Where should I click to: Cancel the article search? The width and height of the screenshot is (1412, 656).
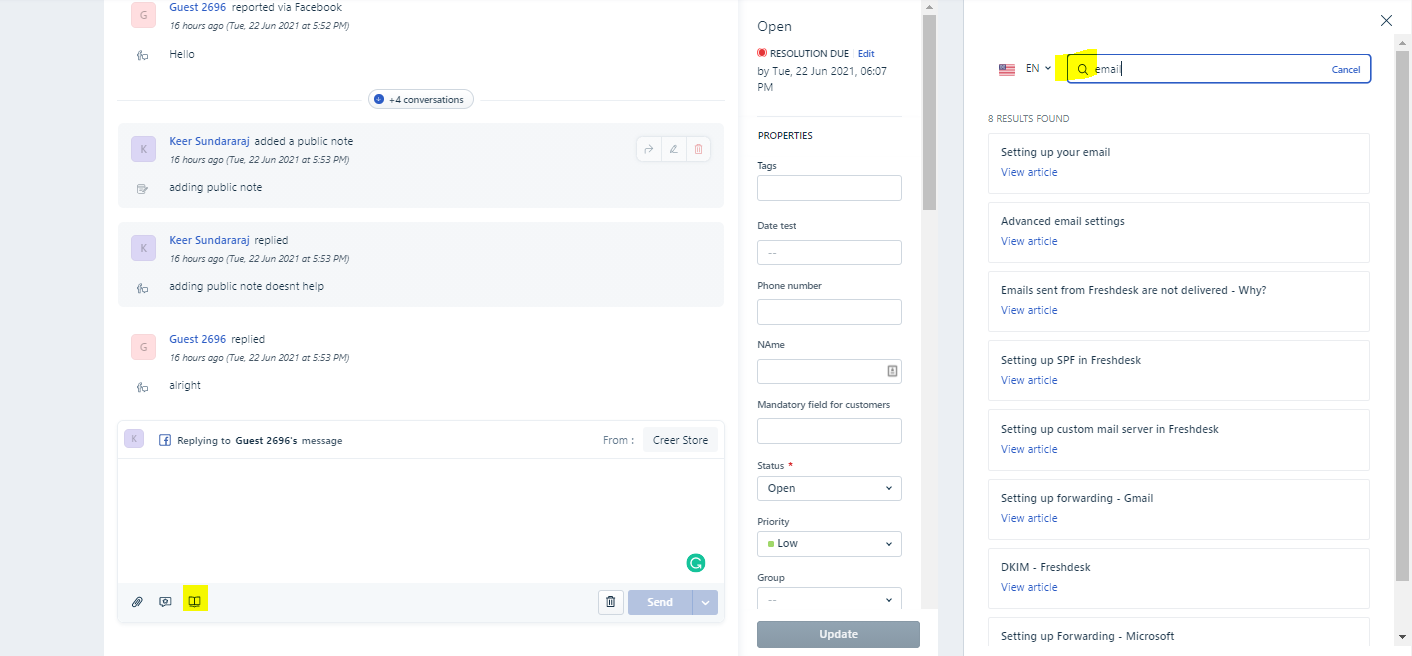(1346, 69)
